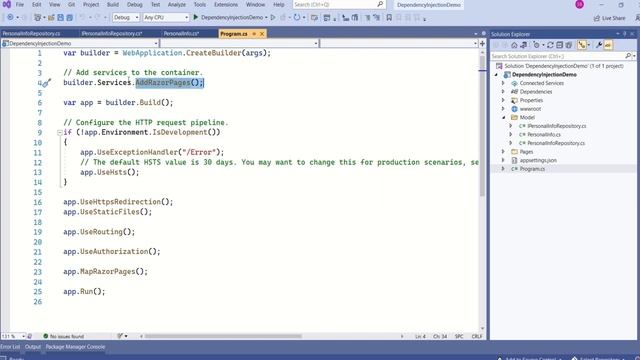Toggle track active item button in Solution Explorer
Image resolution: width=640 pixels, height=360 pixels.
tap(582, 45)
